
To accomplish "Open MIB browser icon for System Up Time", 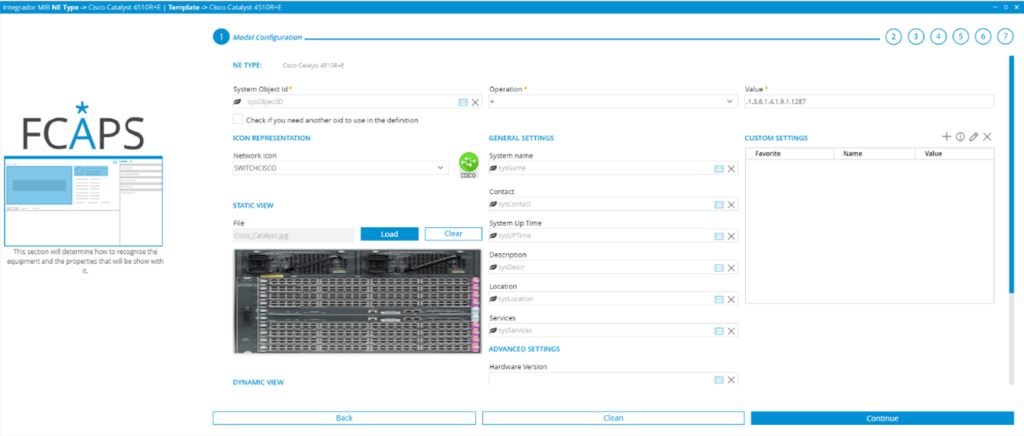I will click(718, 236).
